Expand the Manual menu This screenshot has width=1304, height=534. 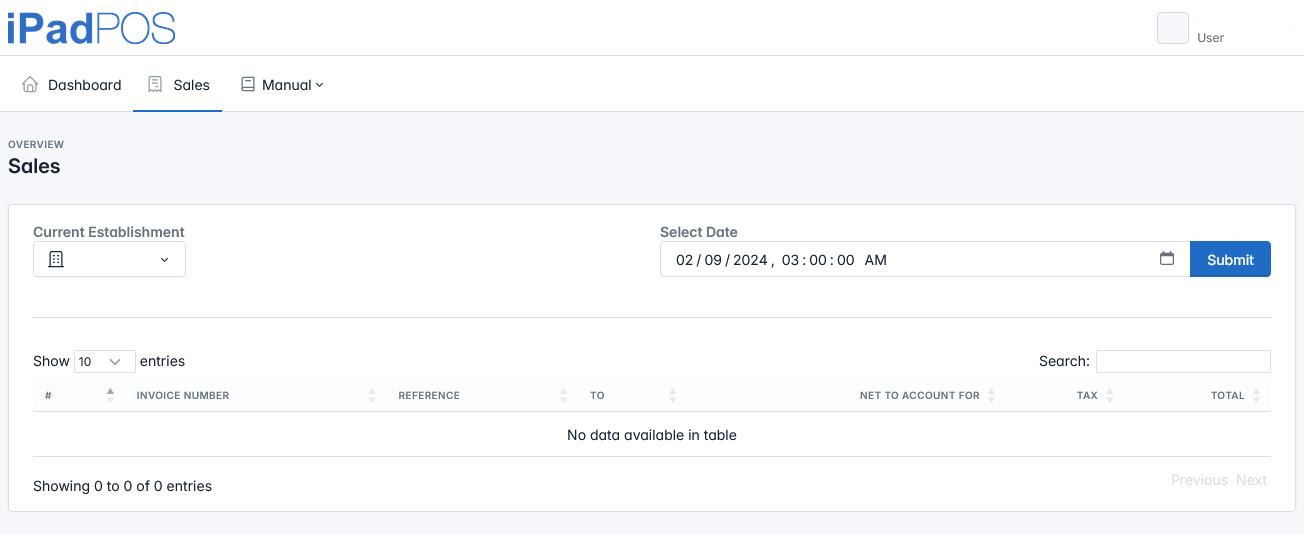click(283, 85)
